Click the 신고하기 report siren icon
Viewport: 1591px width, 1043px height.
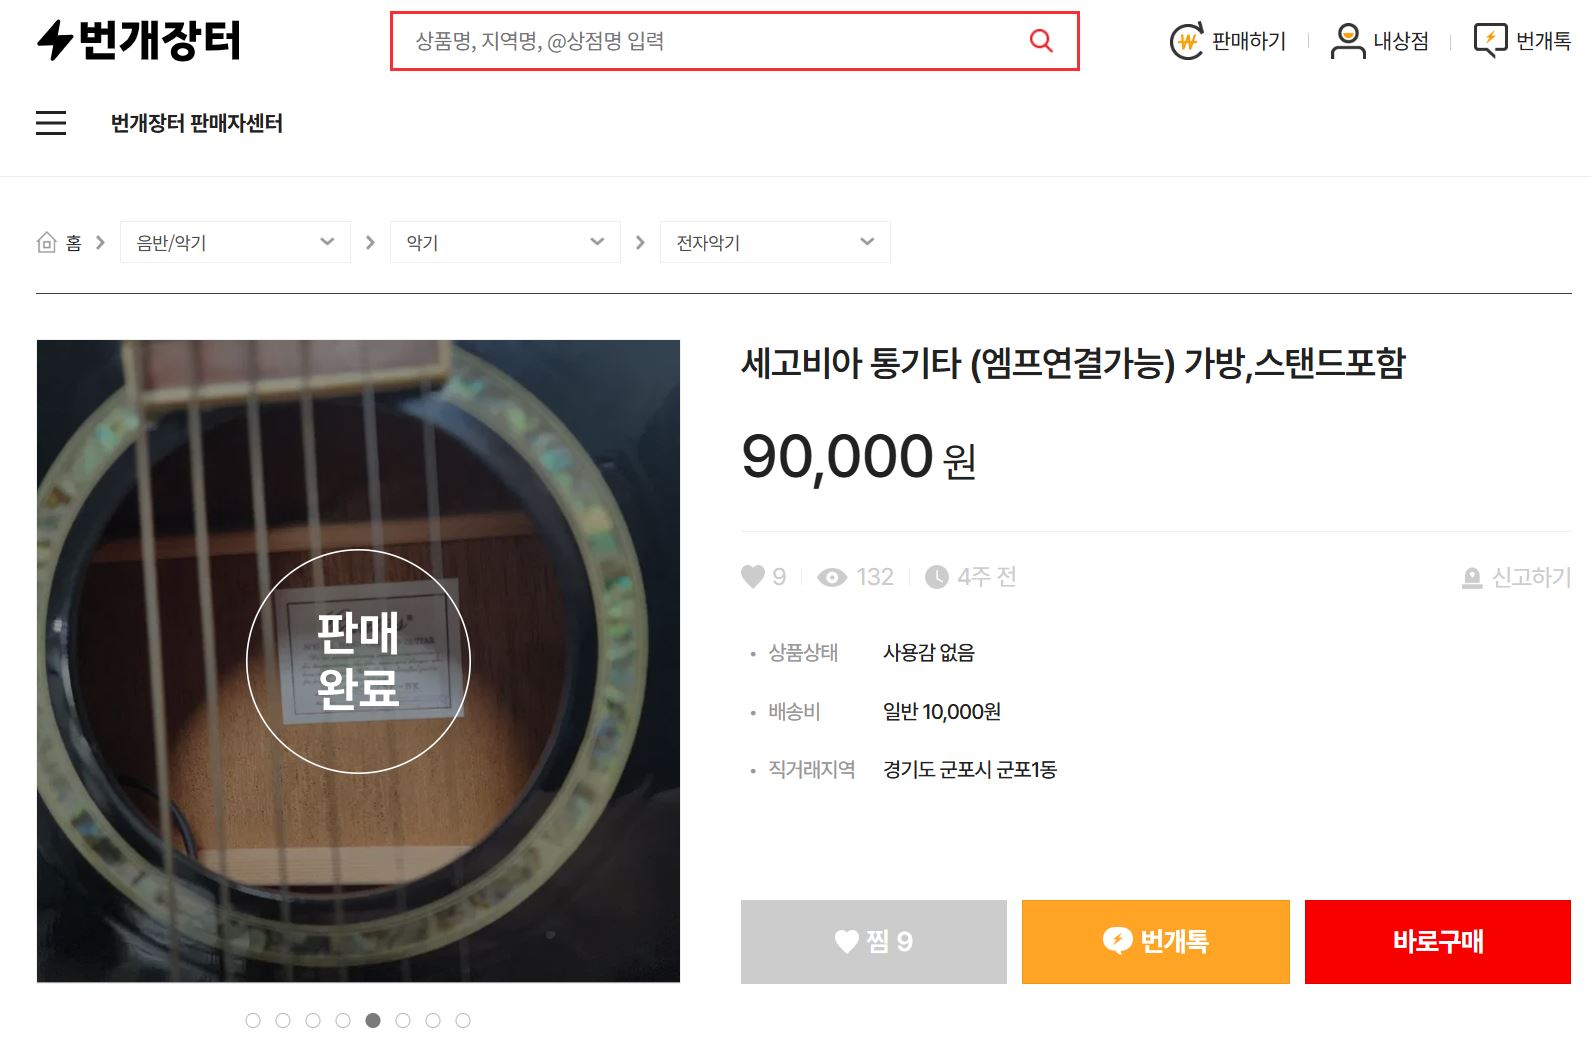(x=1472, y=578)
